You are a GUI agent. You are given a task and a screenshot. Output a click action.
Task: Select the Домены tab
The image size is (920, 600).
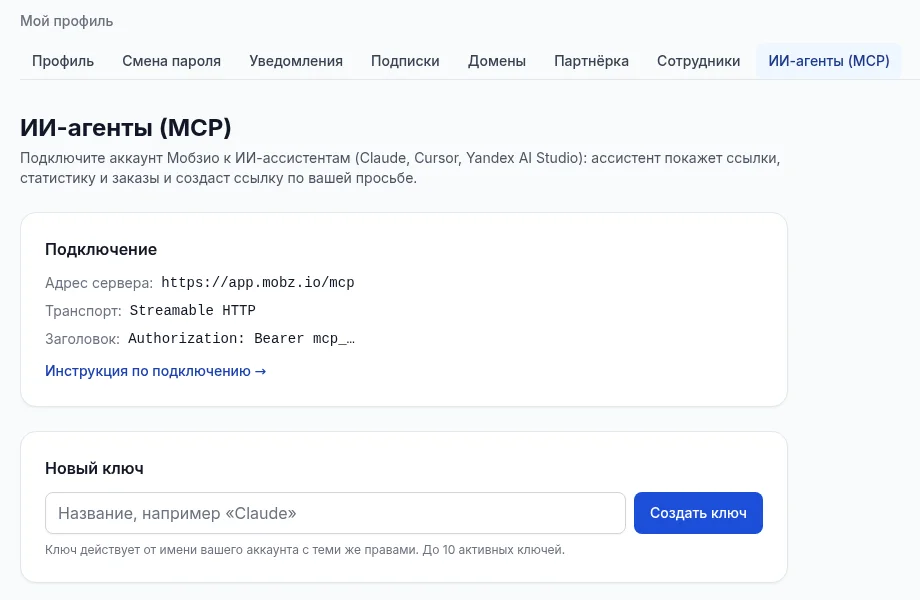(496, 61)
